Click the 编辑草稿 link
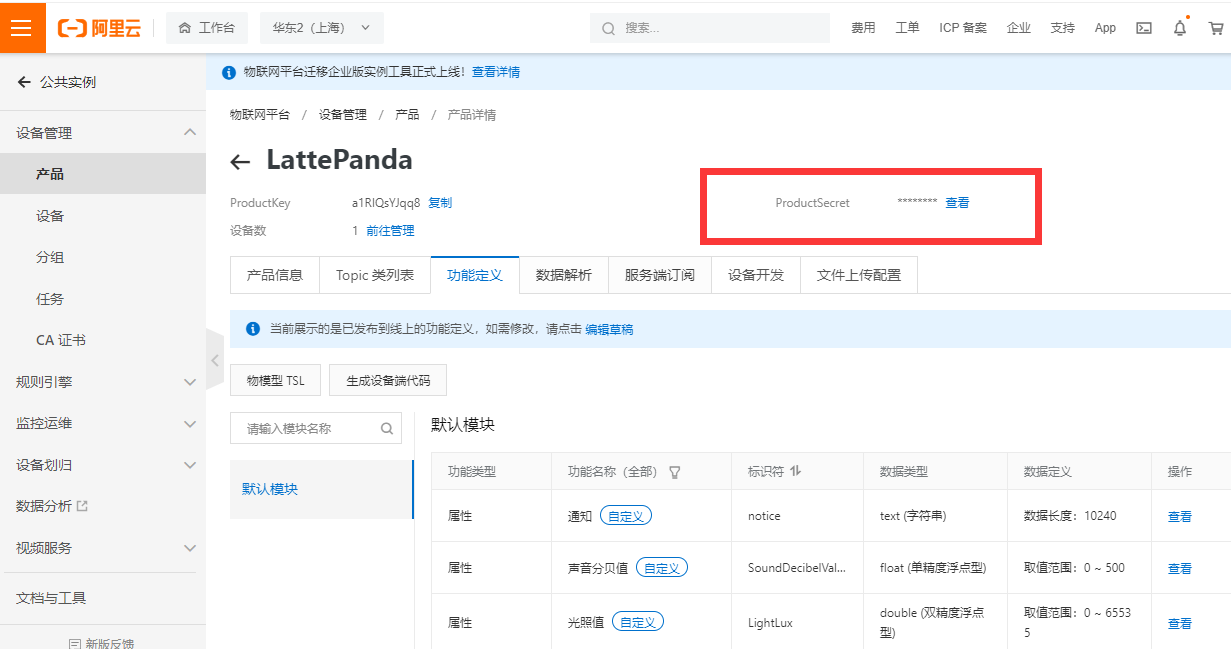 609,329
